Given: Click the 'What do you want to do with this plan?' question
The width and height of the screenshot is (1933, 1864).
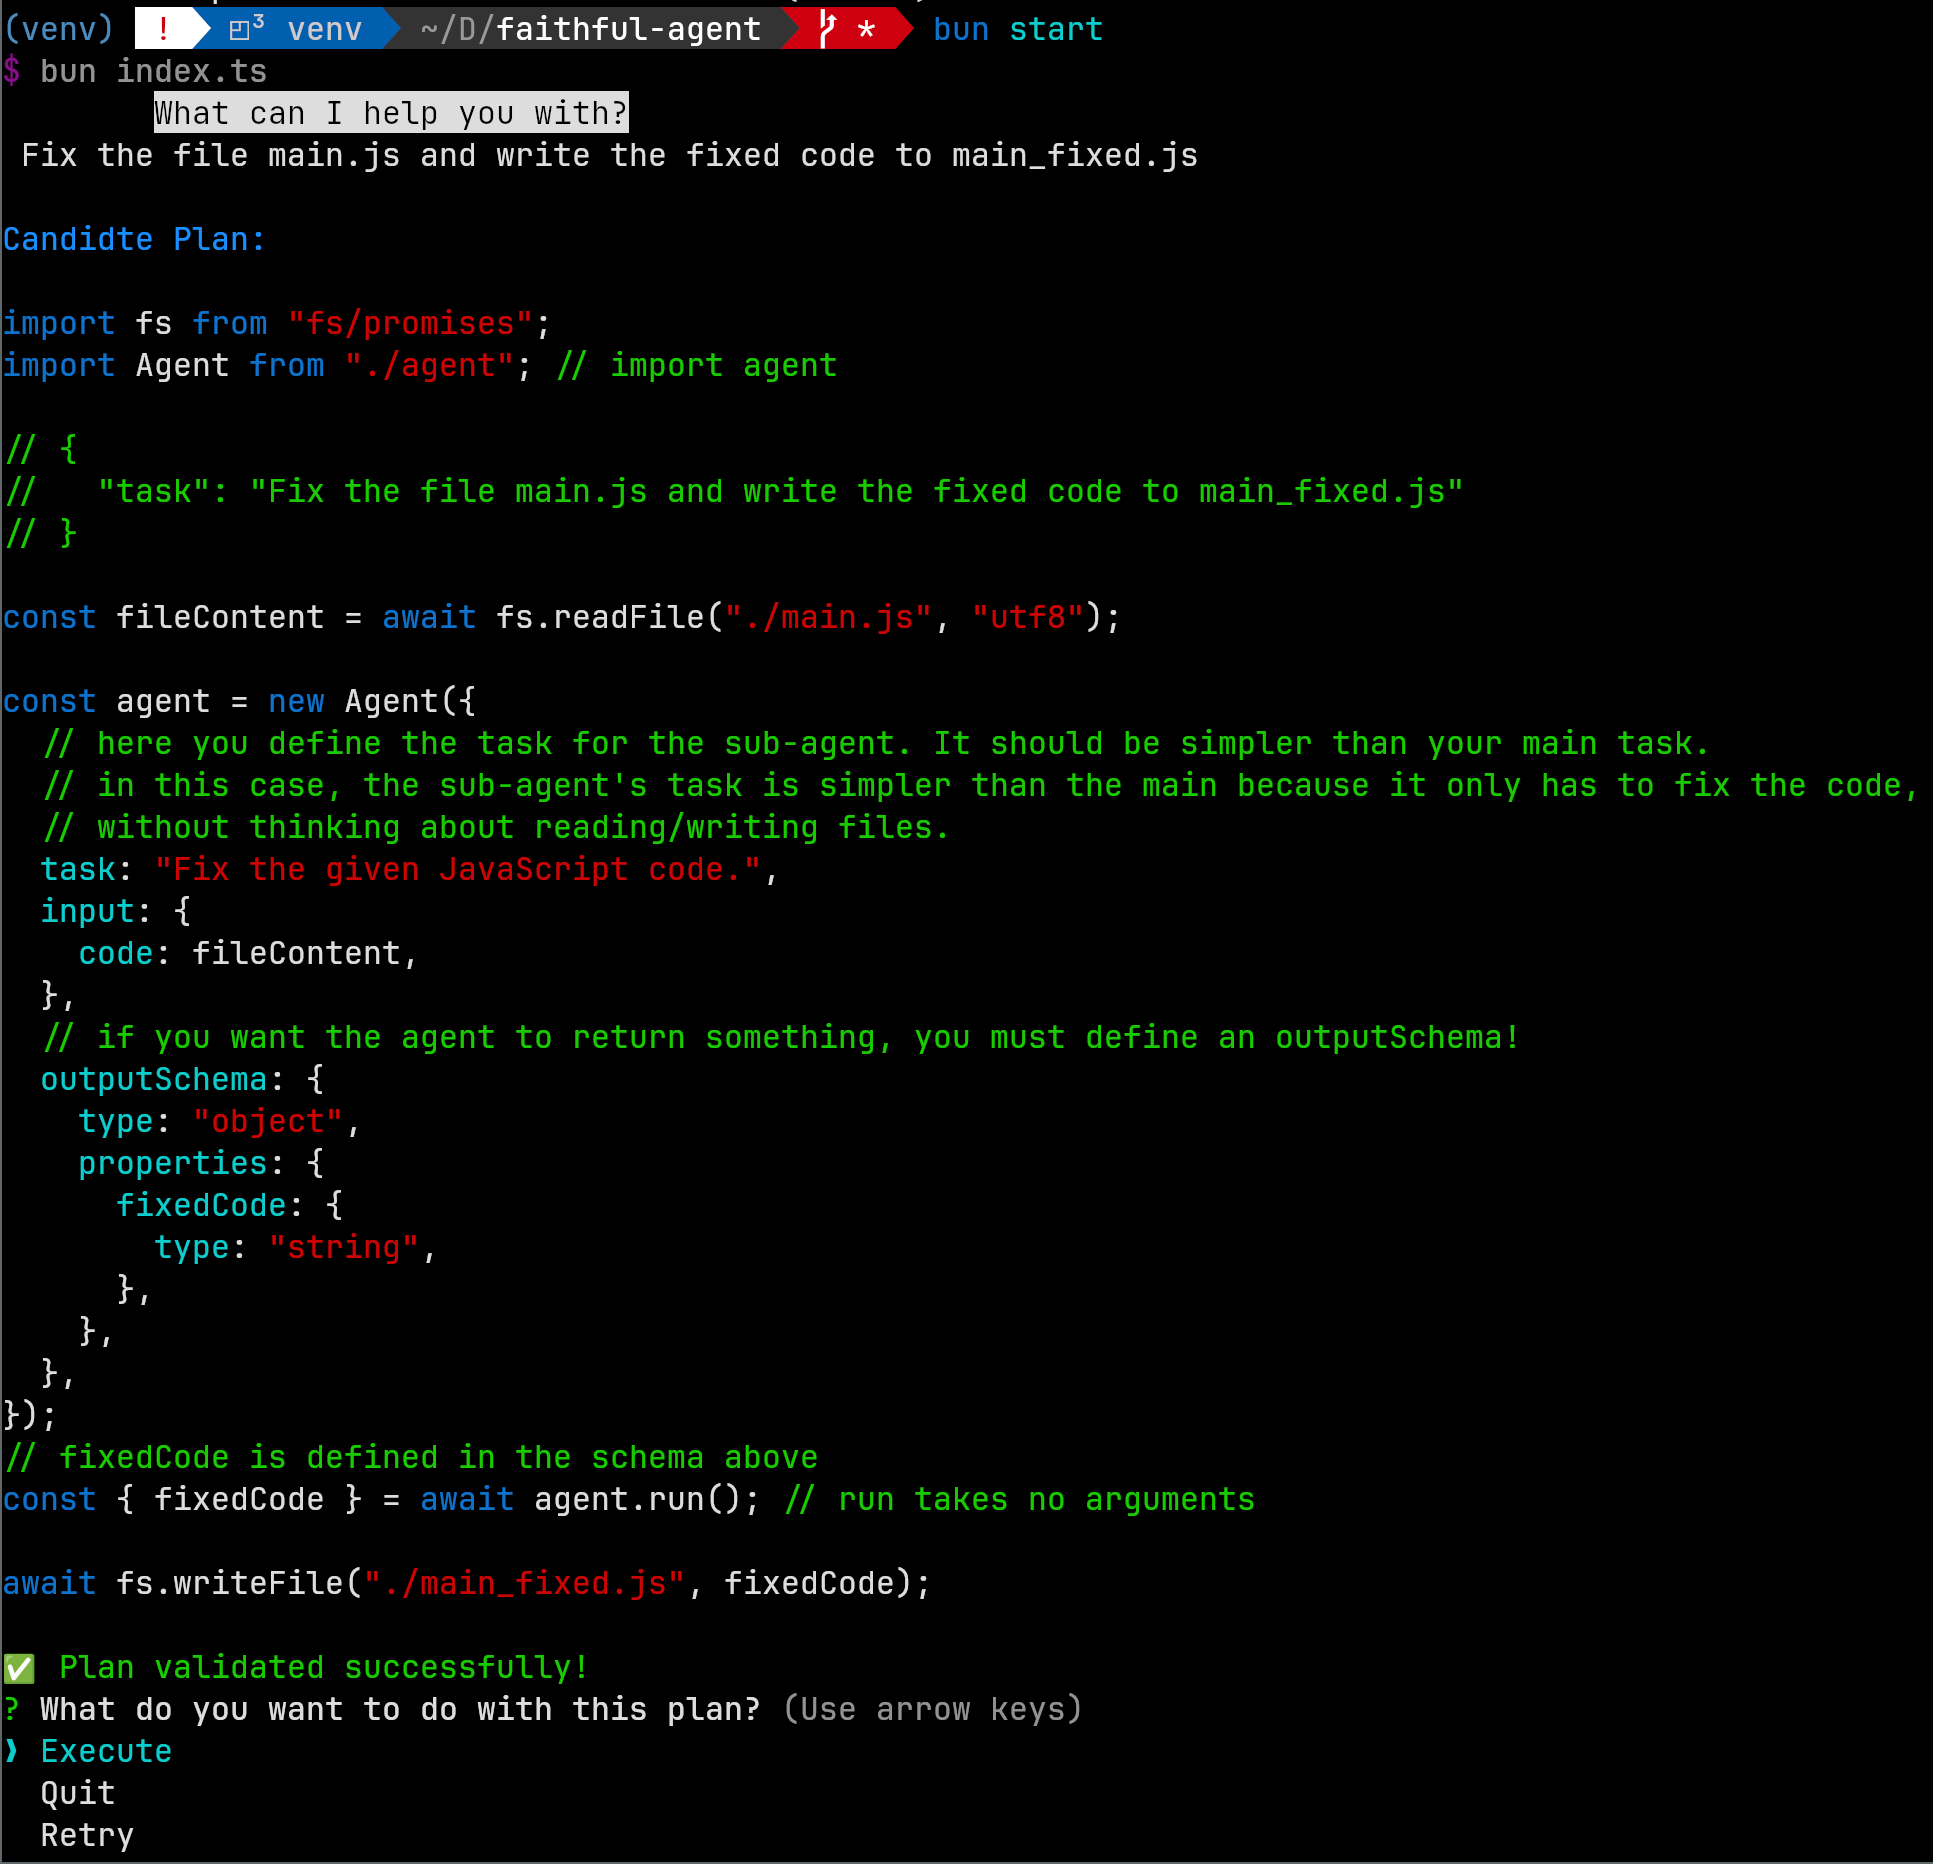Looking at the screenshot, I should coord(400,1709).
